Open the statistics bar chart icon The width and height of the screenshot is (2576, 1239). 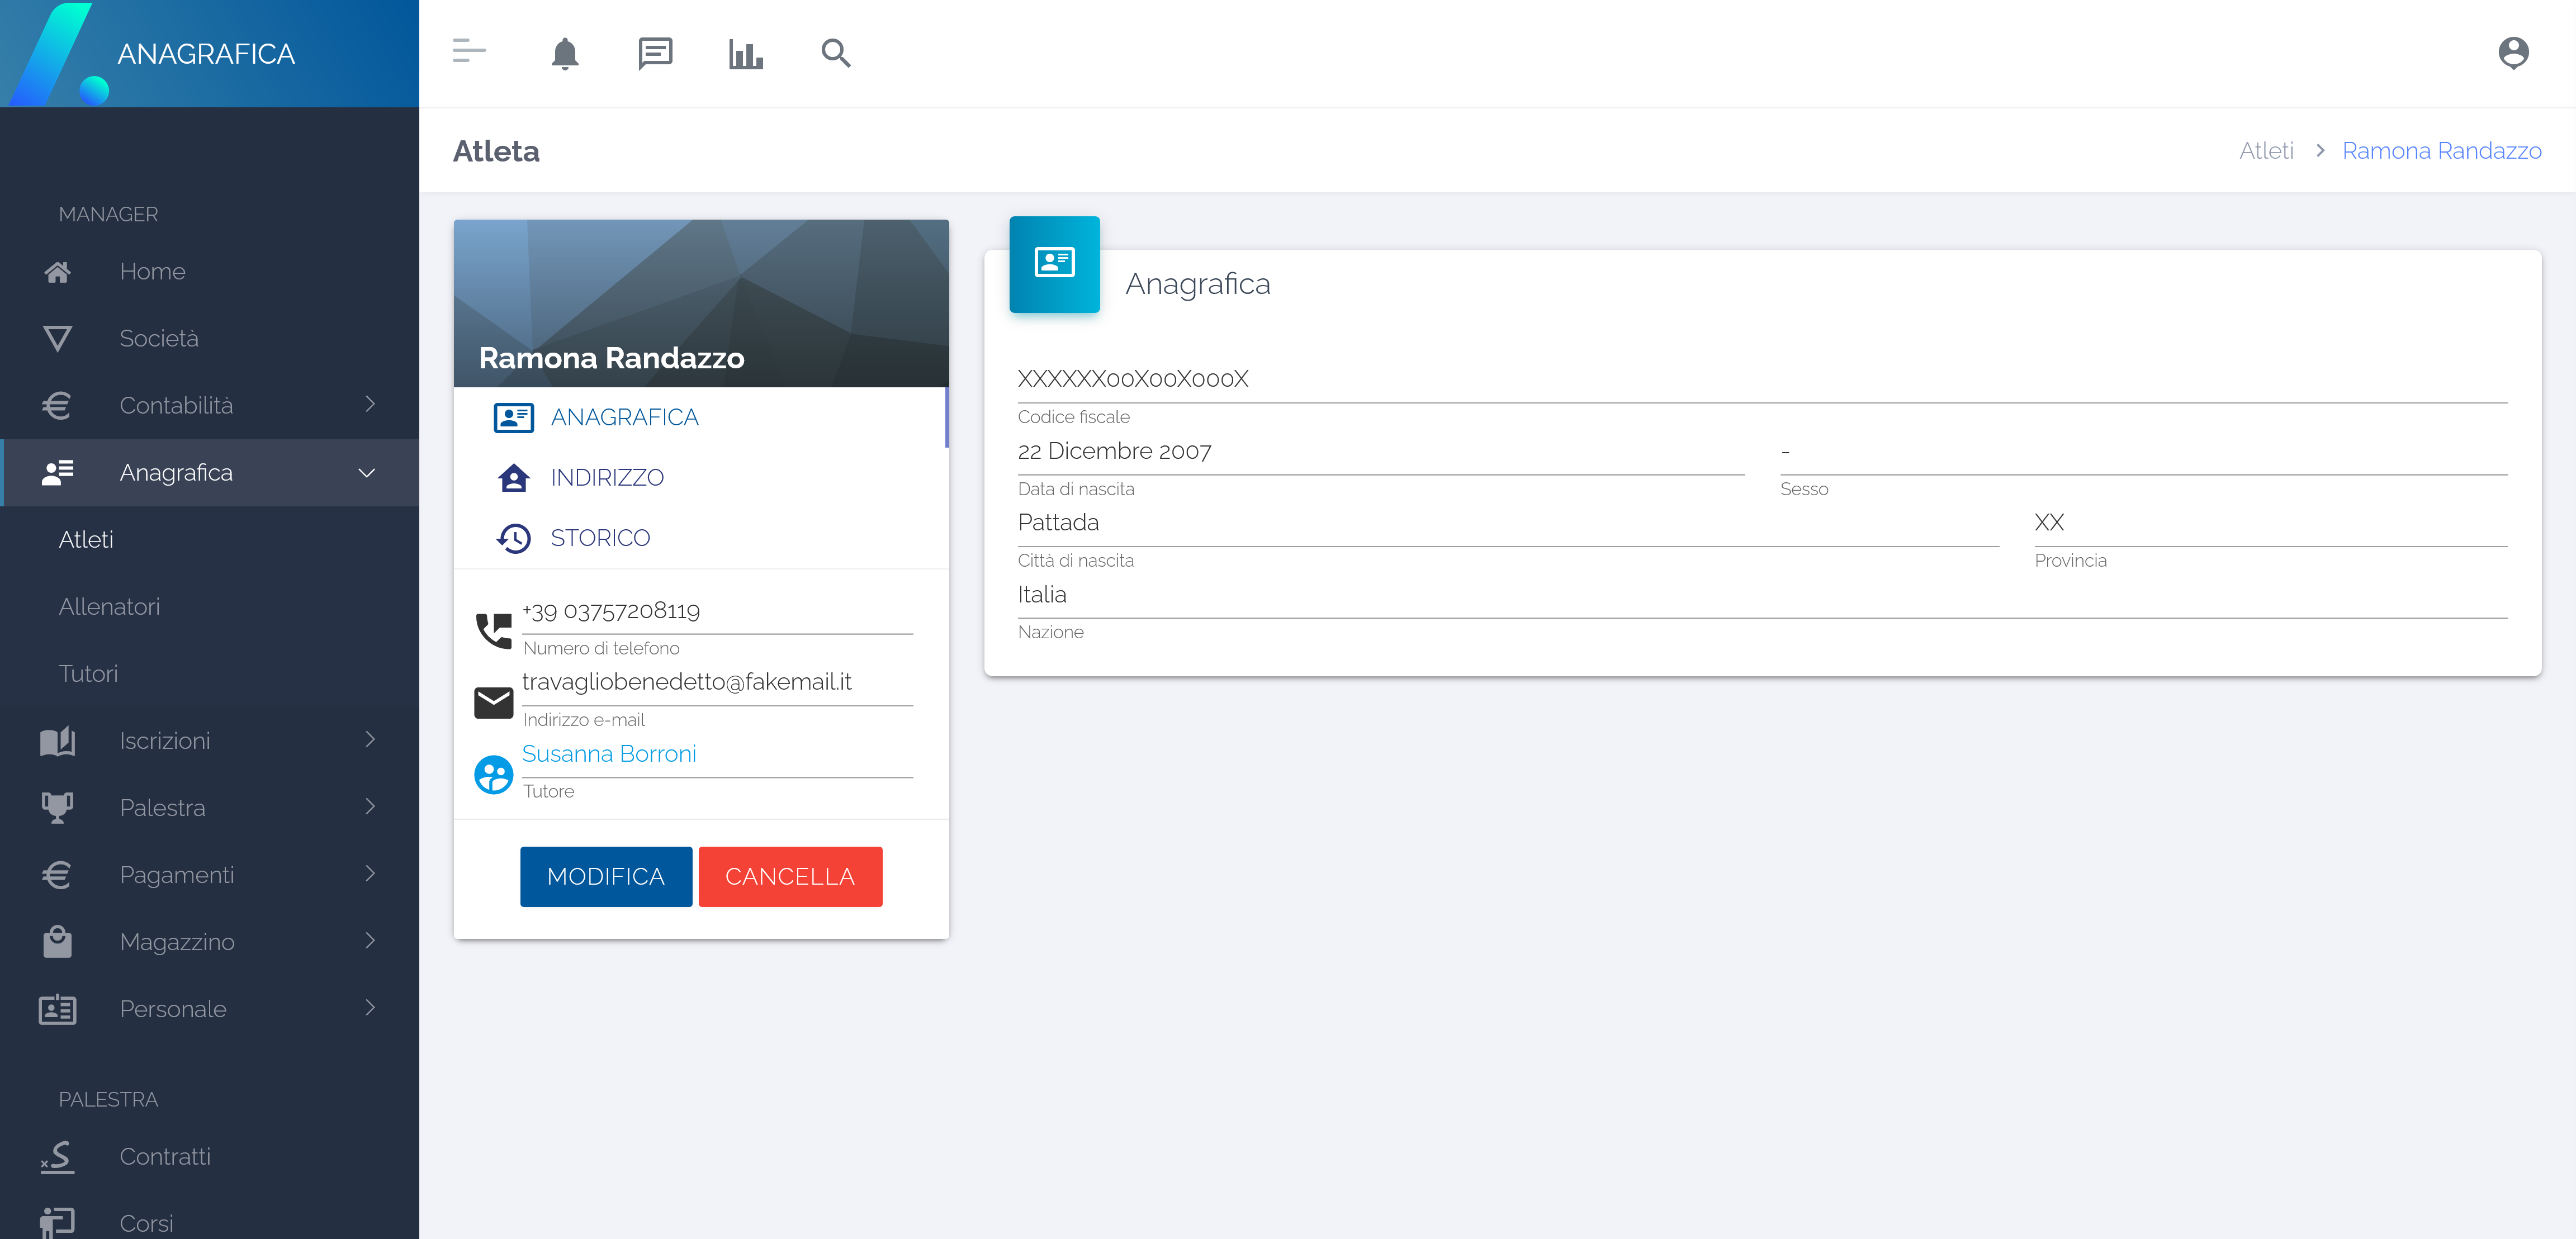click(746, 53)
